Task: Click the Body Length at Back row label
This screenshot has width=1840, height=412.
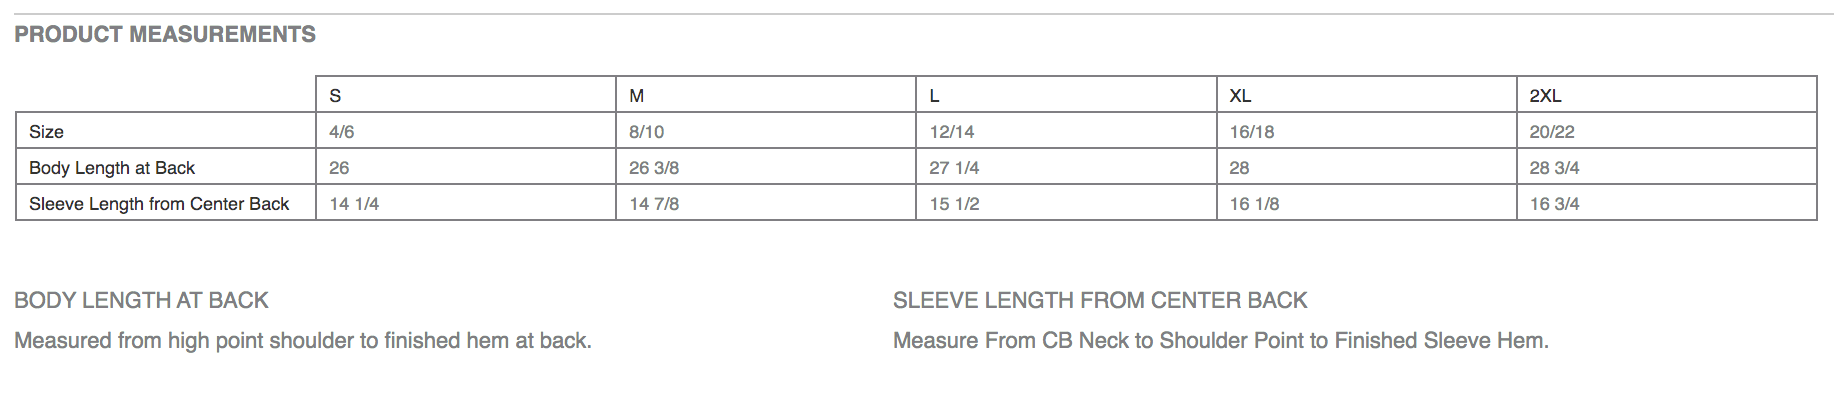Action: (112, 168)
